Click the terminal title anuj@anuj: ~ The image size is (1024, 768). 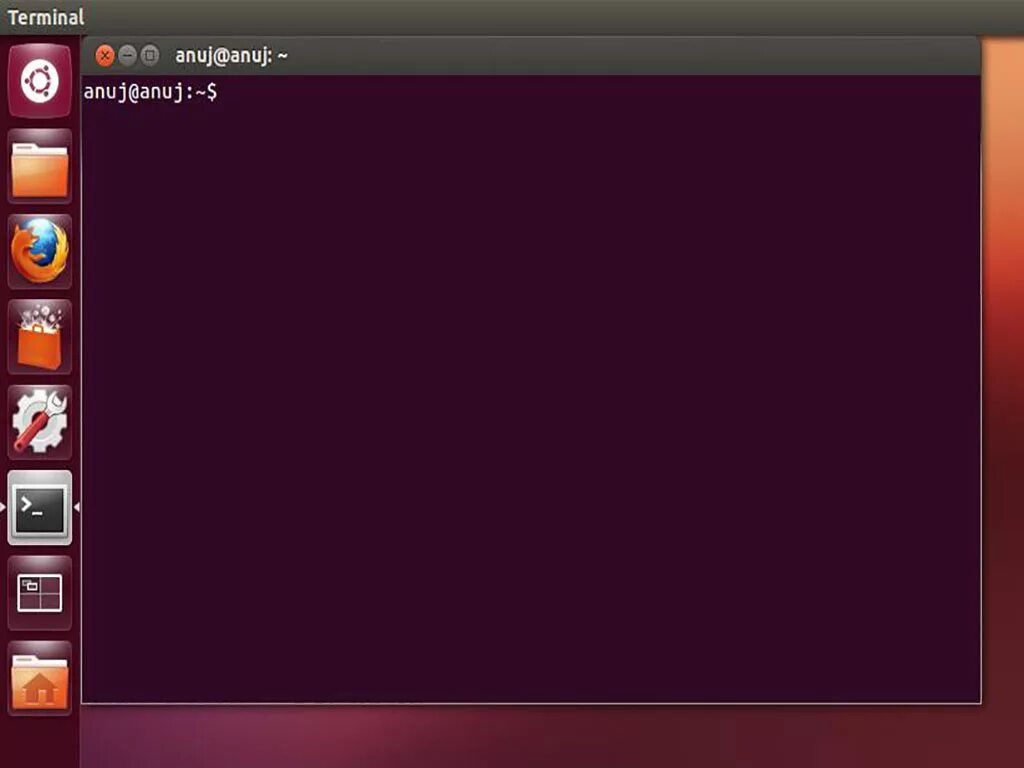pyautogui.click(x=231, y=56)
